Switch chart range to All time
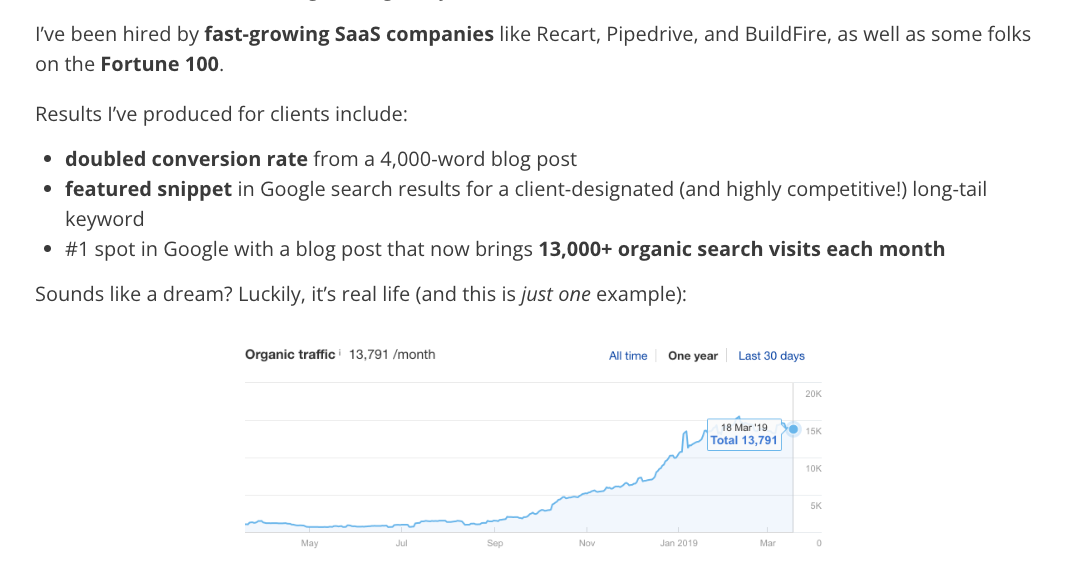The image size is (1090, 573). click(628, 356)
